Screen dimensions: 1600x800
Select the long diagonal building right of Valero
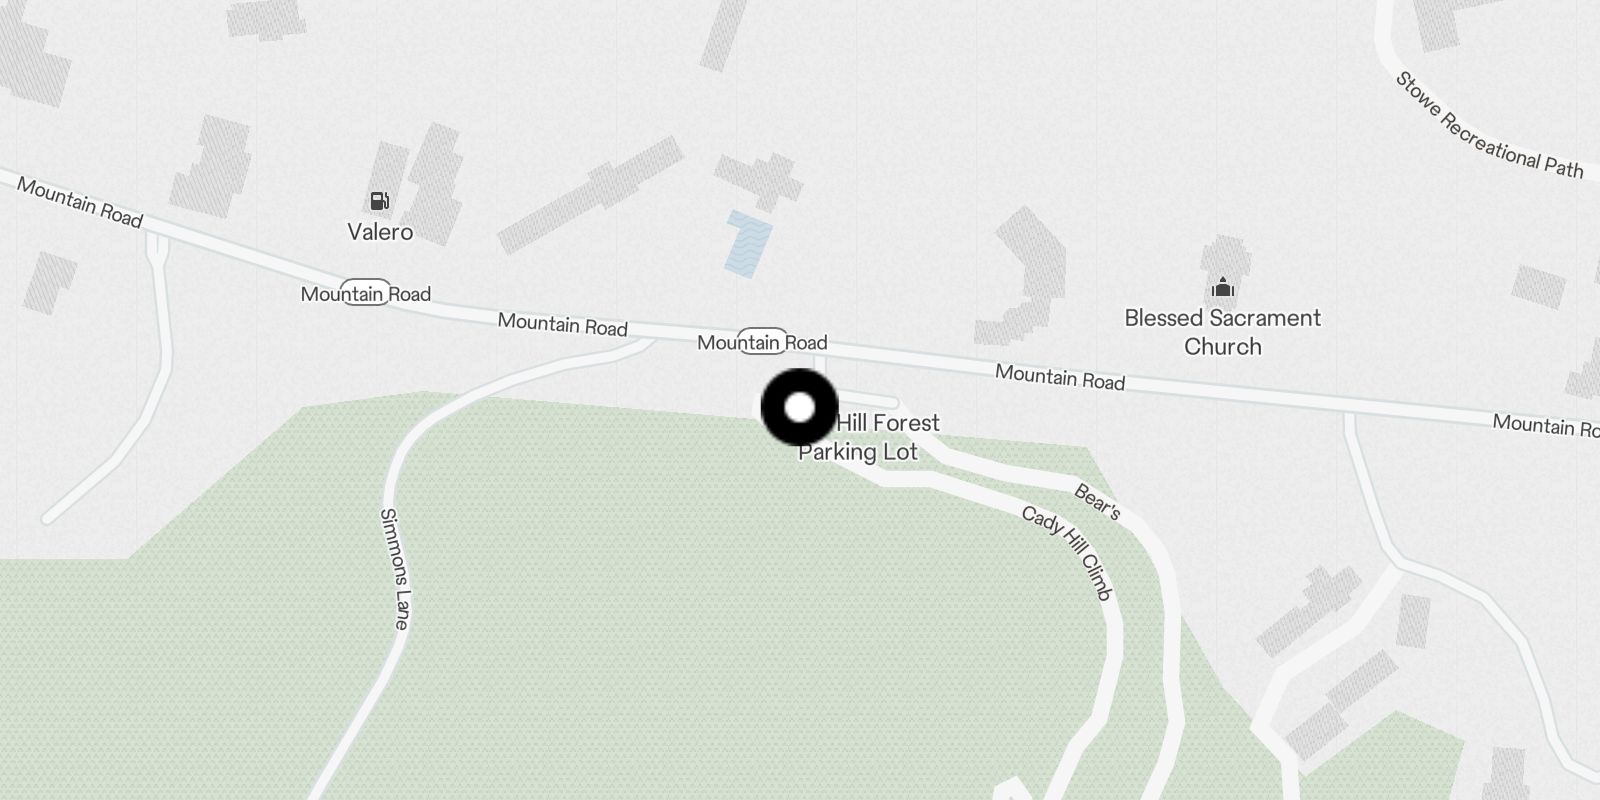pyautogui.click(x=590, y=194)
